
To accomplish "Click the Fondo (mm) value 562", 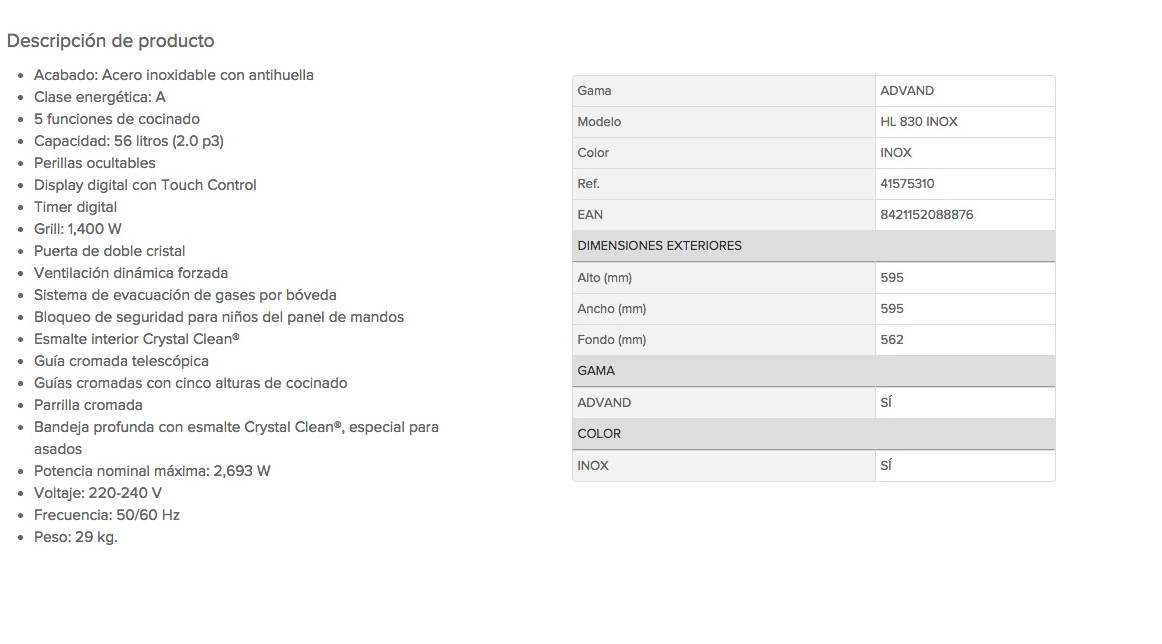I will 892,339.
